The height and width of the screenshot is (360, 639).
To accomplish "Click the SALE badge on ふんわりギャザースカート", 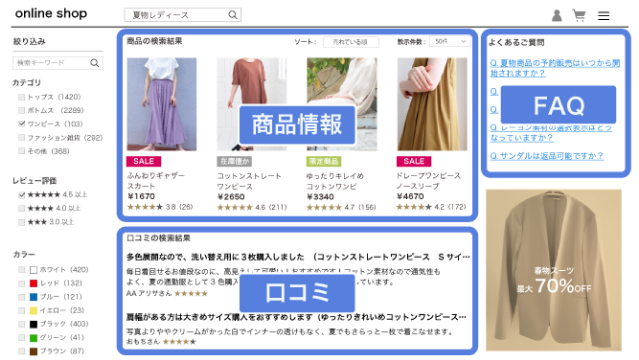I will point(143,161).
